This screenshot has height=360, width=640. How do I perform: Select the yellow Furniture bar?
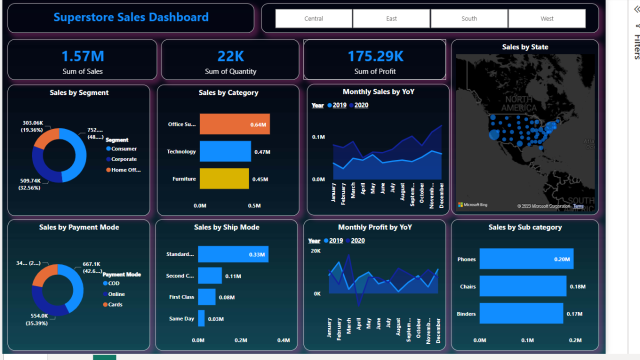coord(224,179)
